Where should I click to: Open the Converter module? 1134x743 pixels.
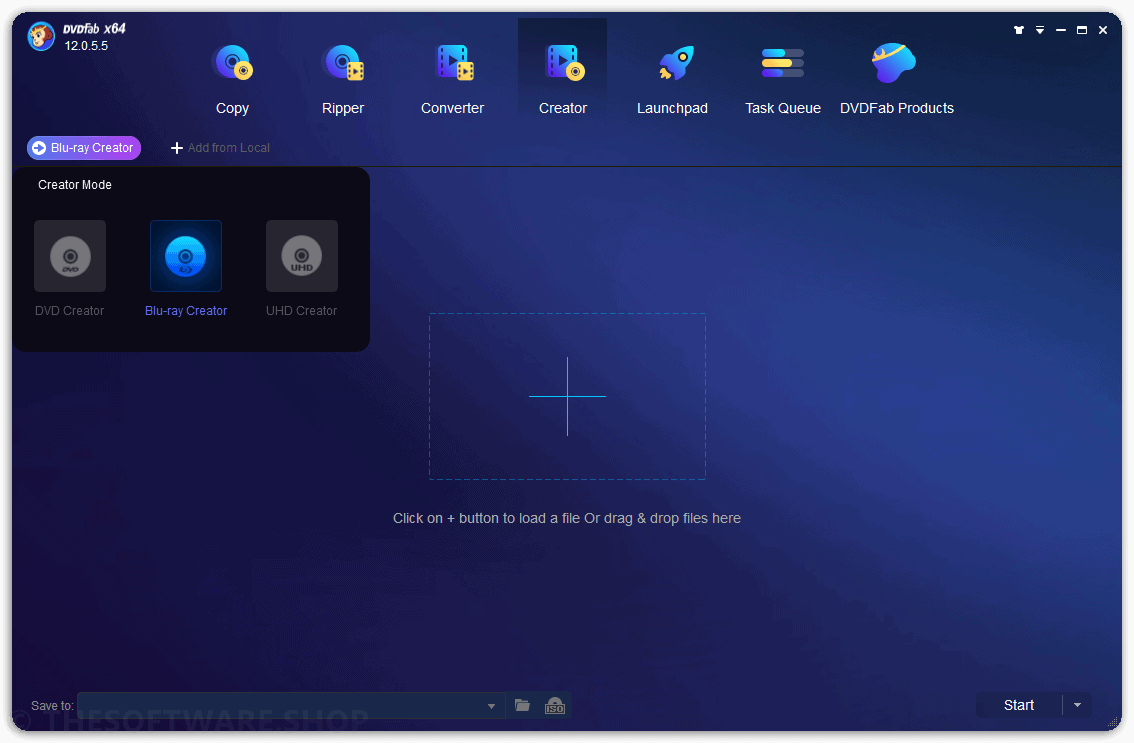point(453,79)
